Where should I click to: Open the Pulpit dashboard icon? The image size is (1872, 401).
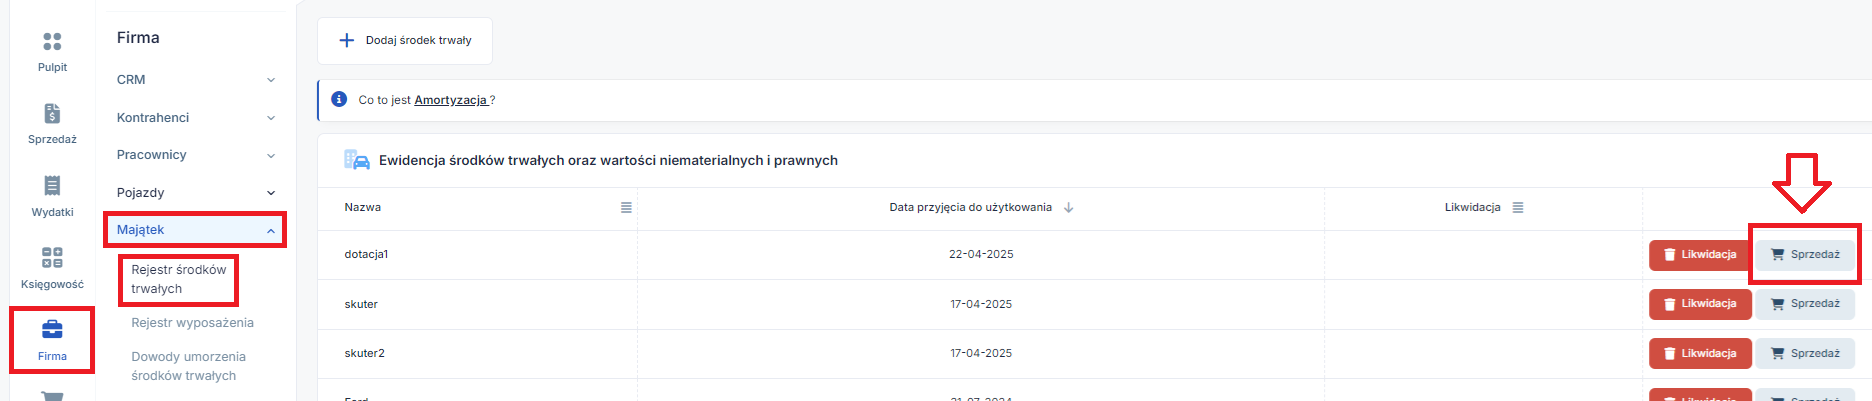tap(52, 42)
